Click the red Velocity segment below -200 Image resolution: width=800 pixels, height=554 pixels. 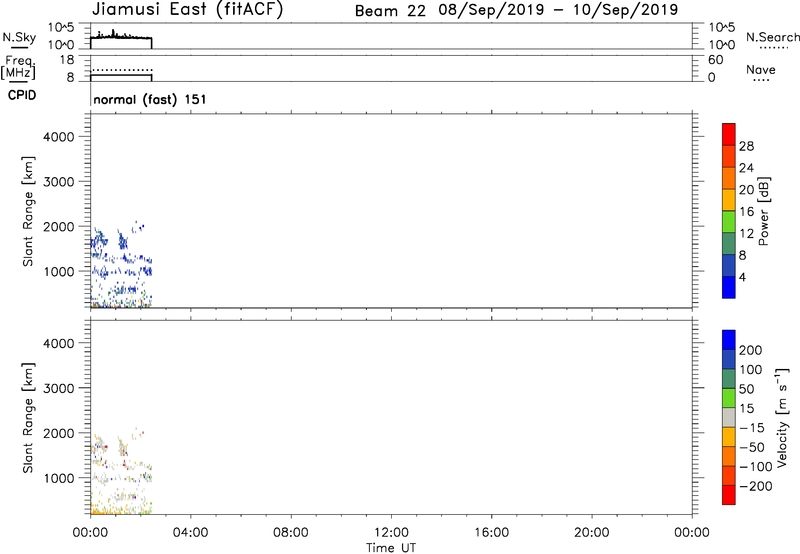729,495
